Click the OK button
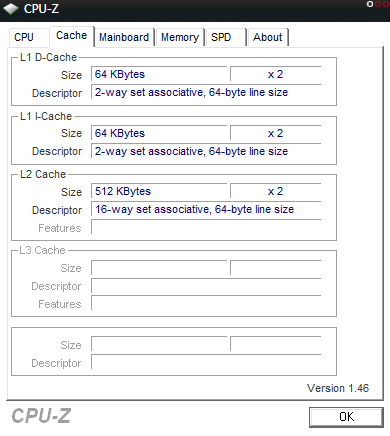Viewport: 390px width, 436px height. coord(346,417)
